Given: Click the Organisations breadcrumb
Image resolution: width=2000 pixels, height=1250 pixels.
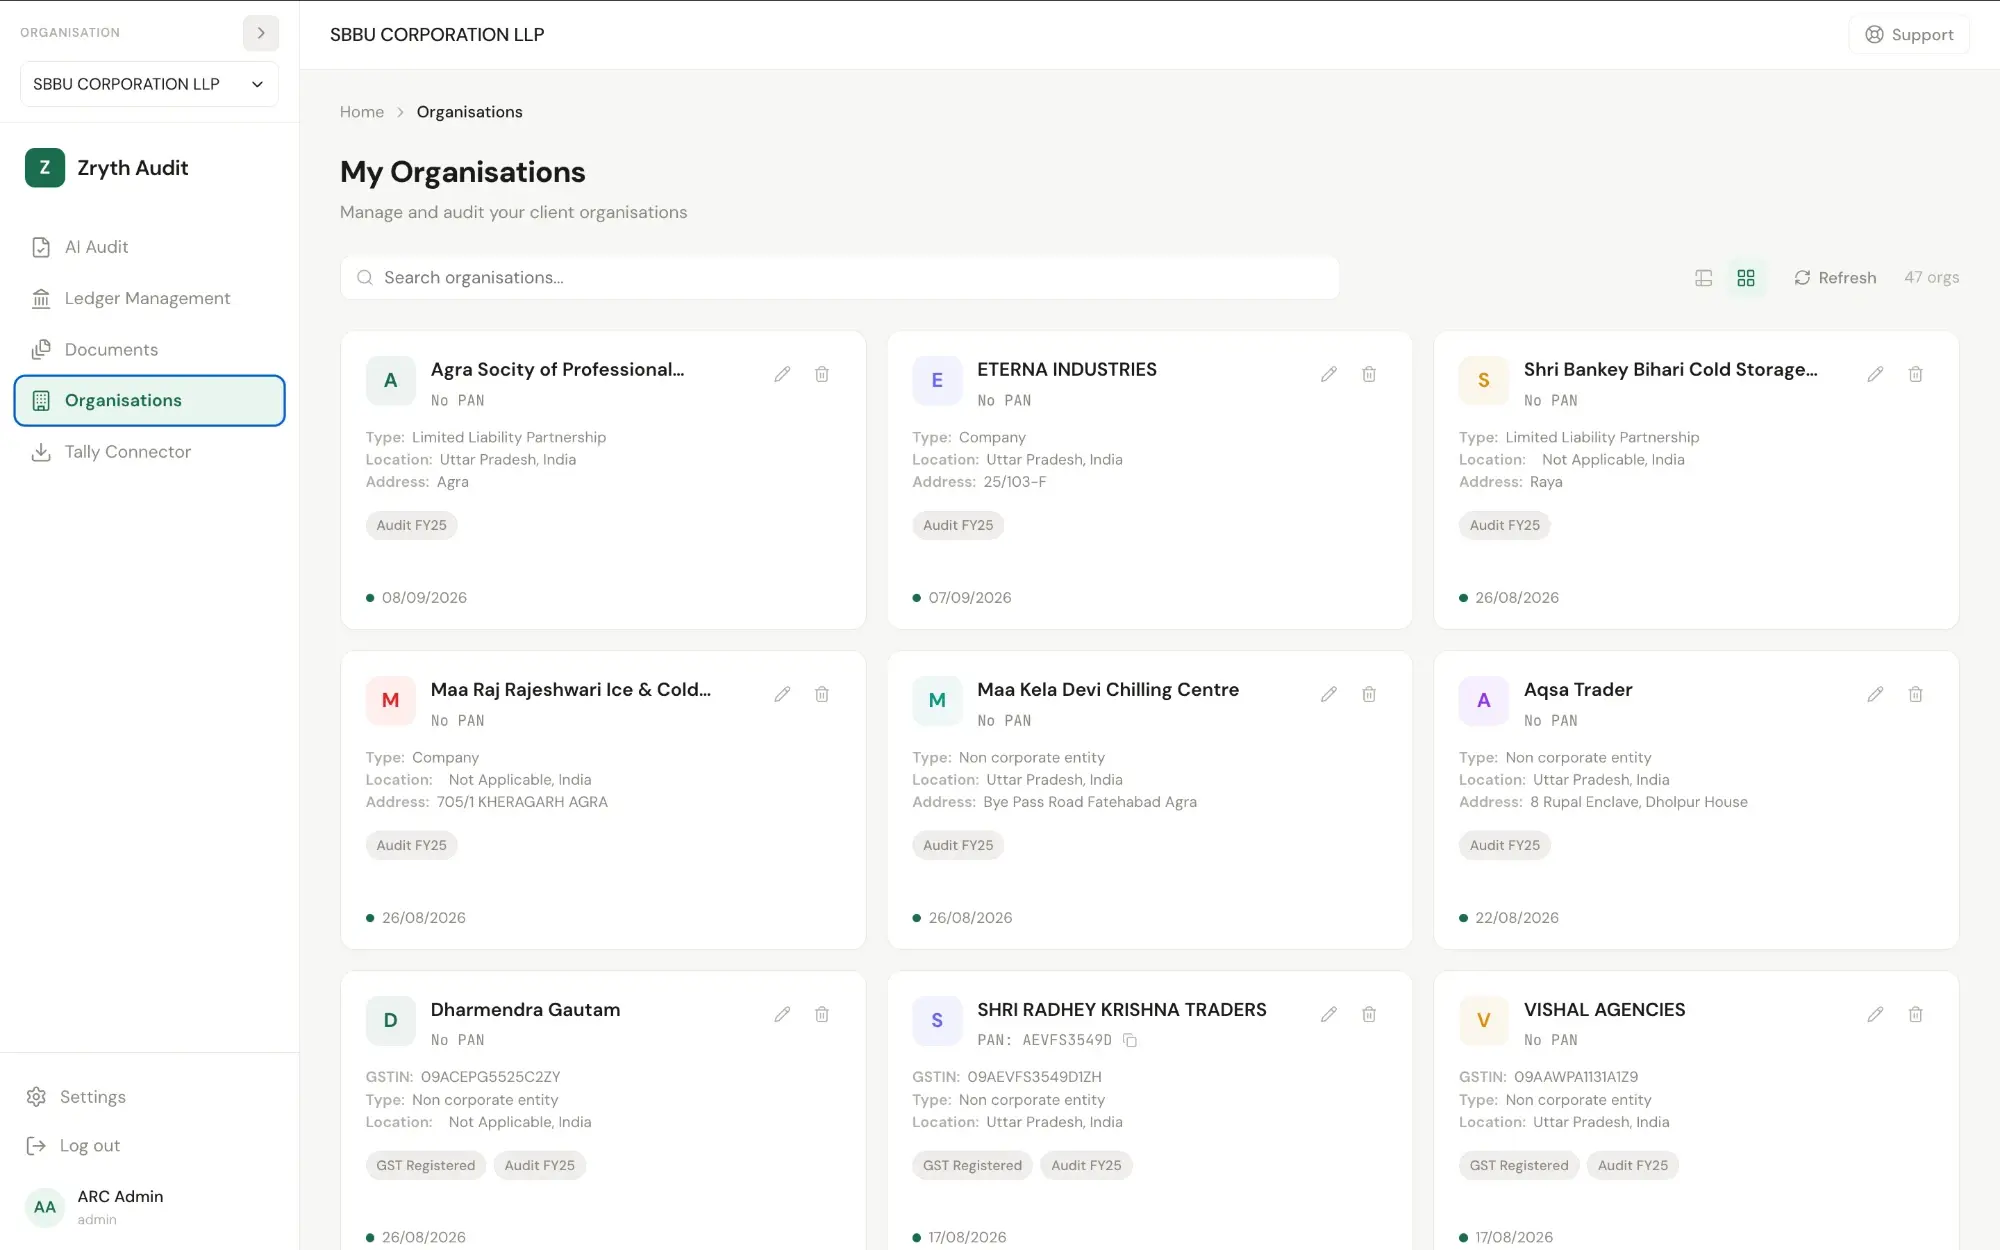Looking at the screenshot, I should (x=469, y=112).
